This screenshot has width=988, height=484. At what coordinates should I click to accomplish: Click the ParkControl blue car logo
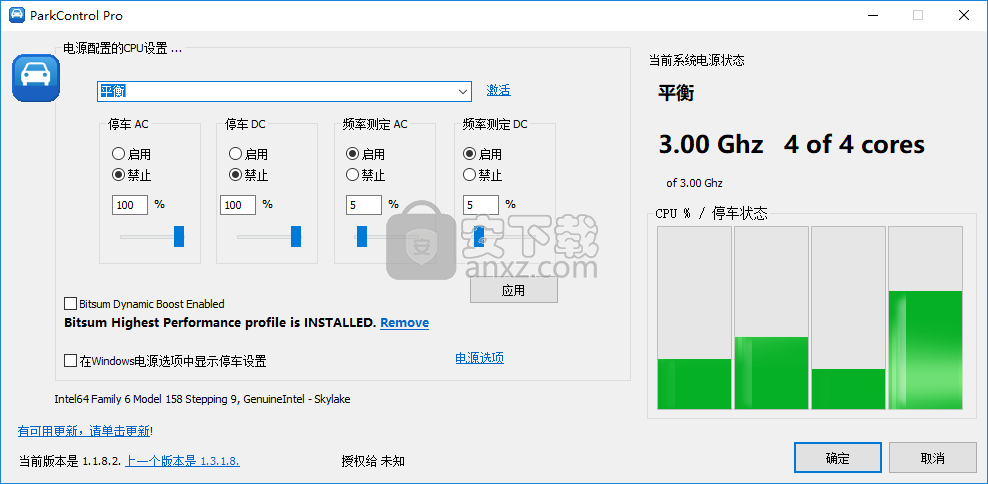[x=36, y=78]
